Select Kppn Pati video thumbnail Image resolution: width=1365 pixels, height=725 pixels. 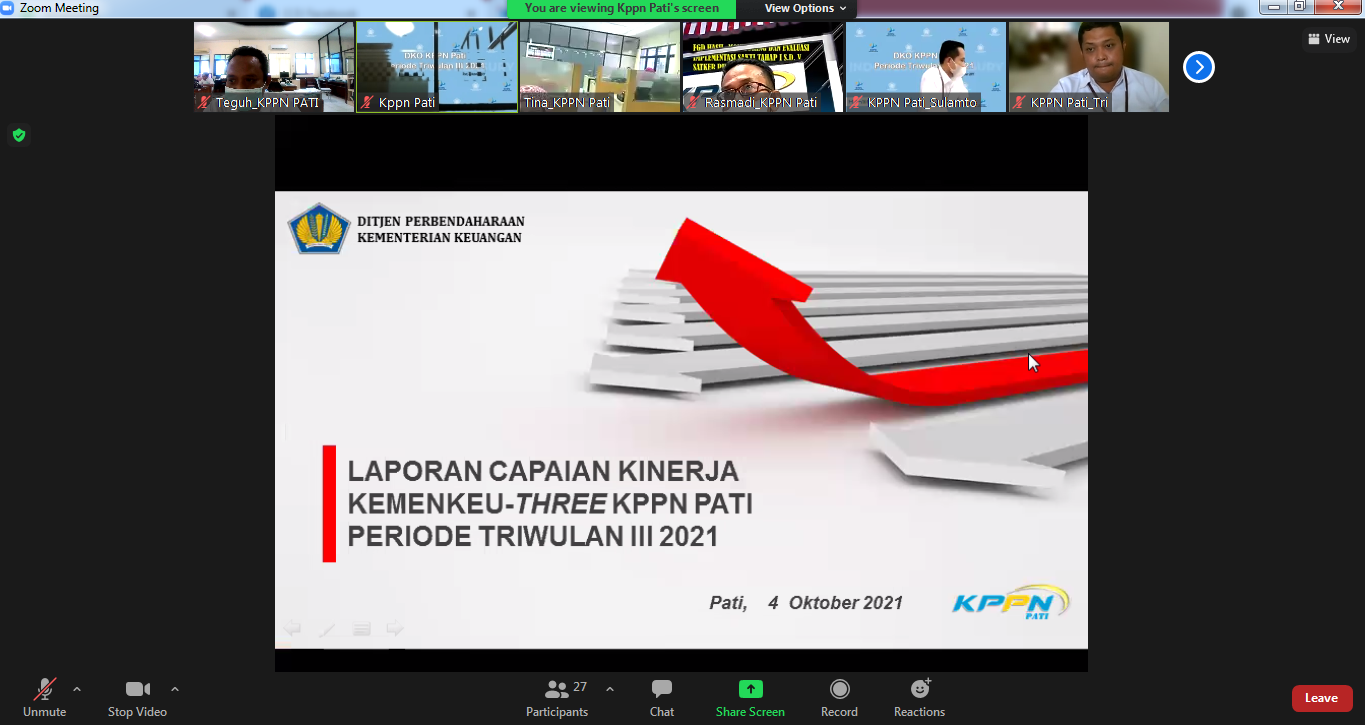click(437, 67)
